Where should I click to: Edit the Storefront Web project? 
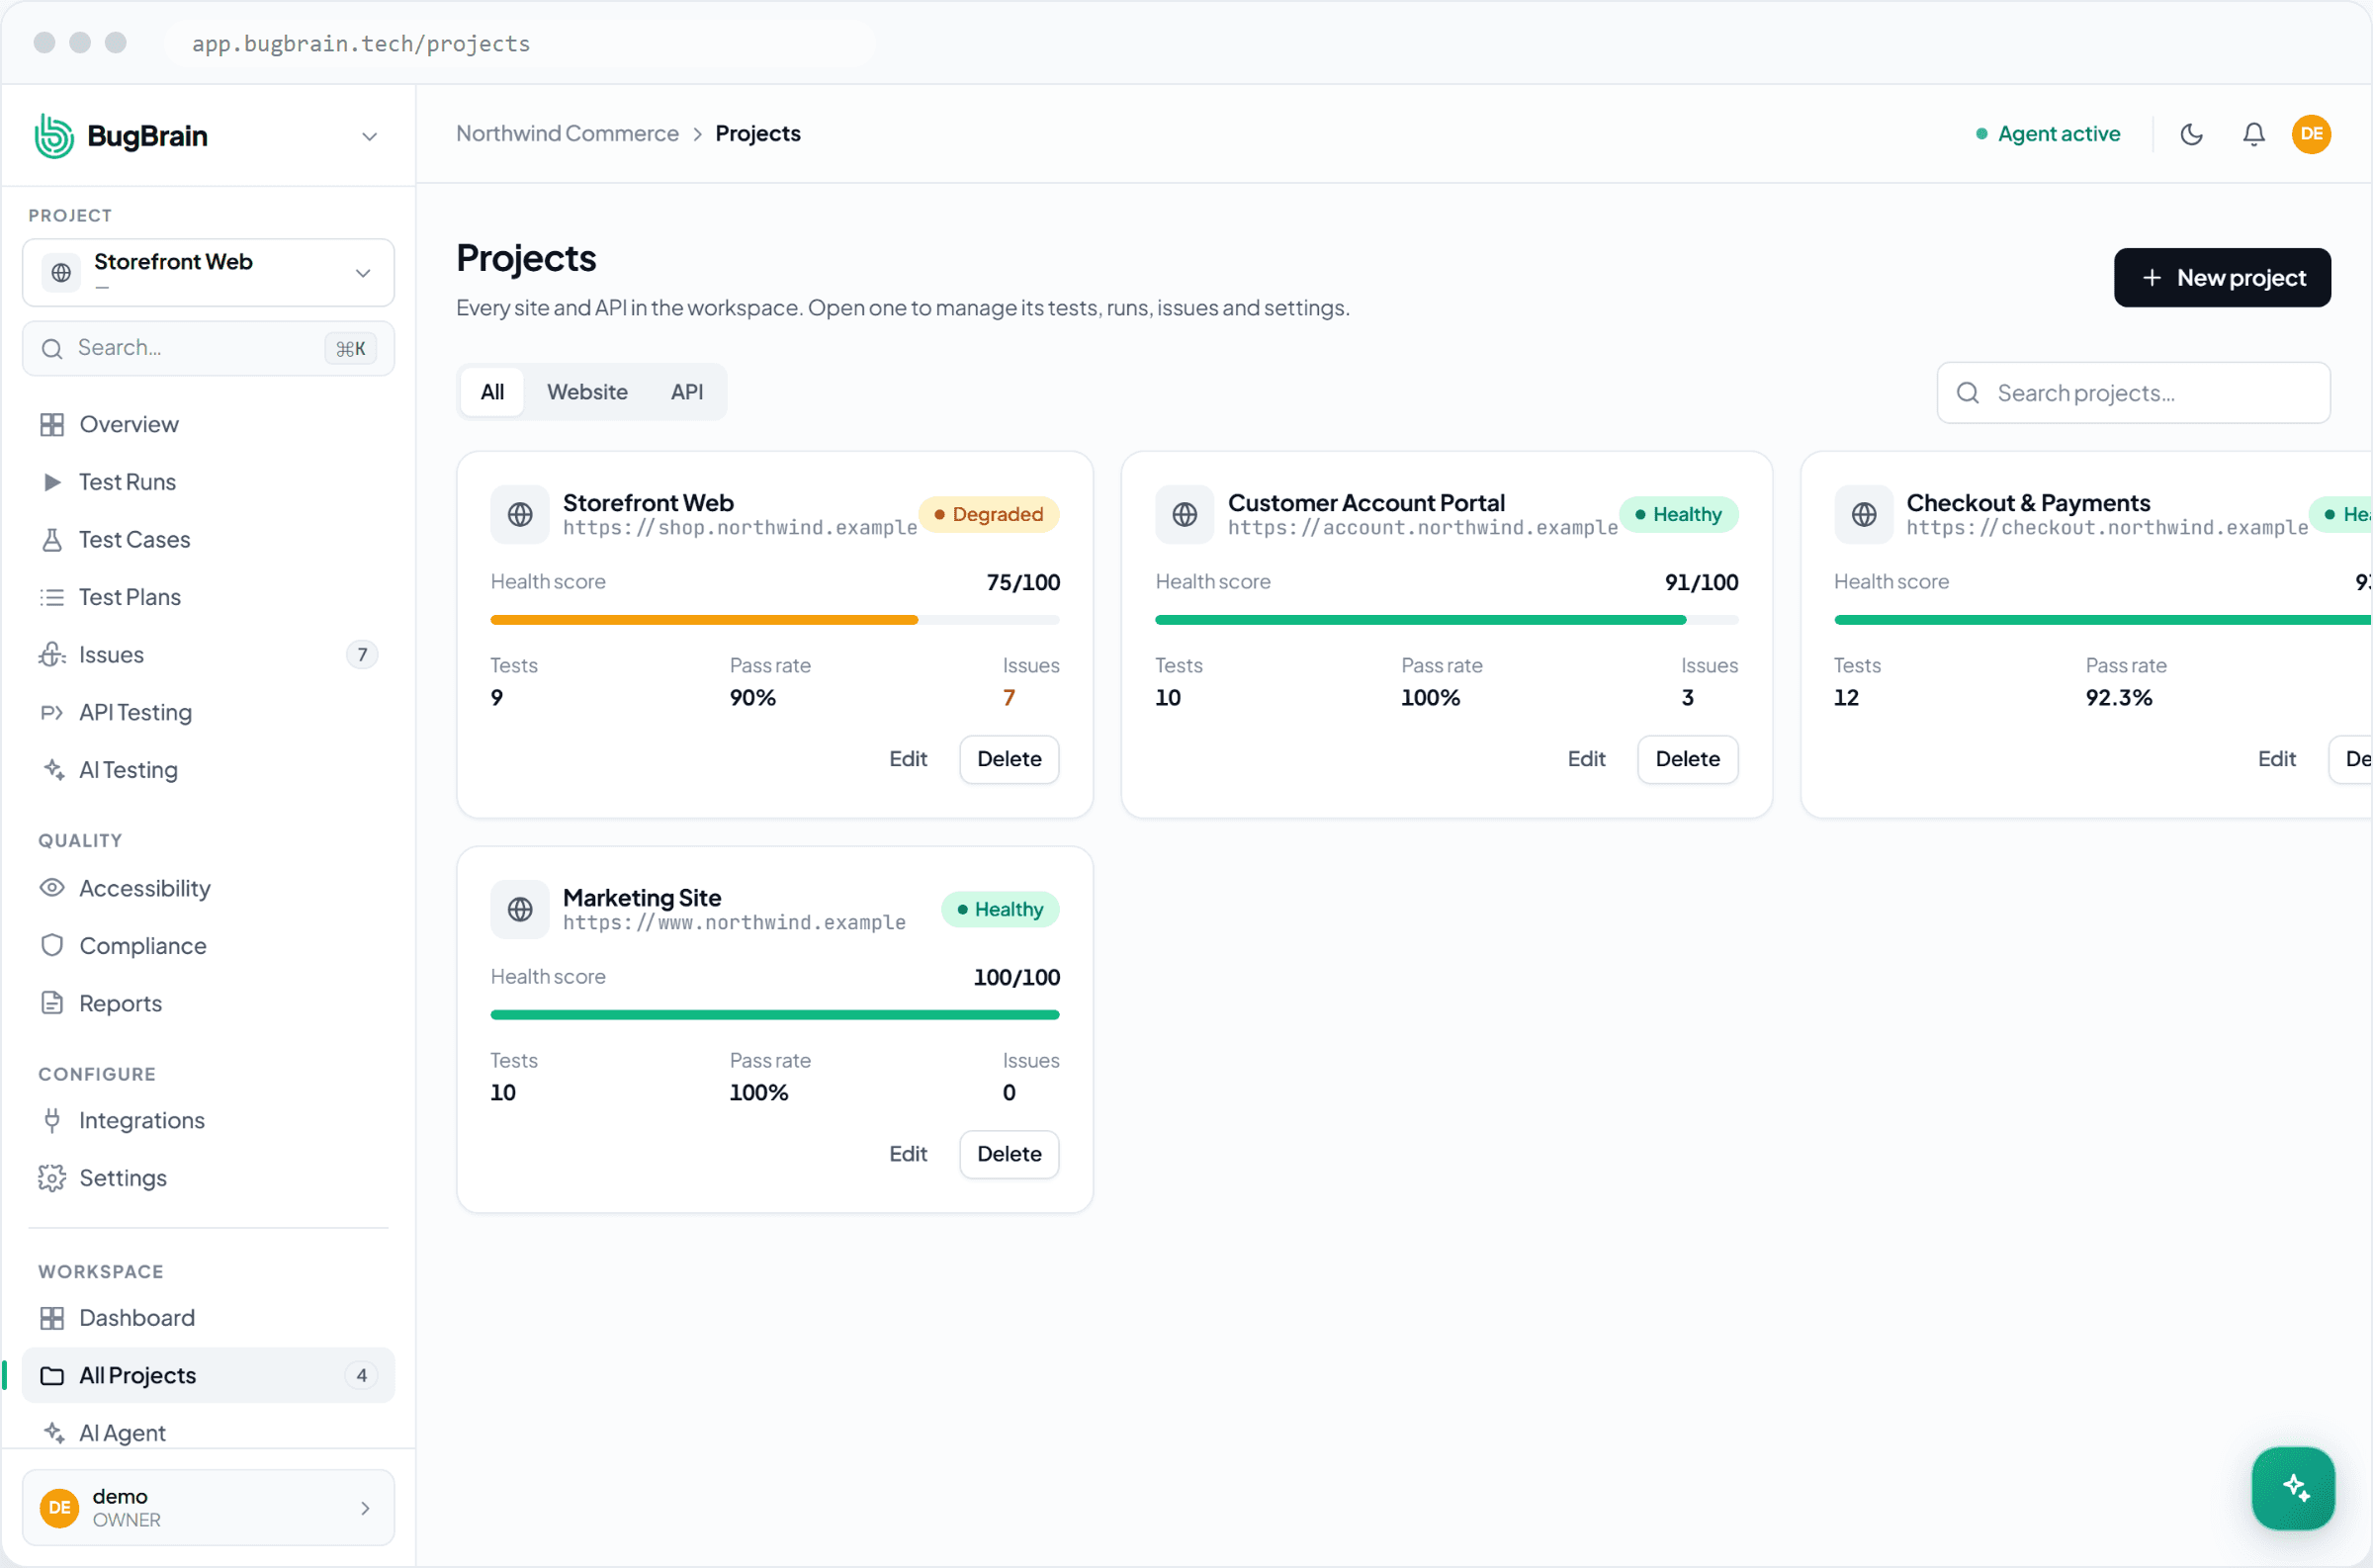point(908,759)
